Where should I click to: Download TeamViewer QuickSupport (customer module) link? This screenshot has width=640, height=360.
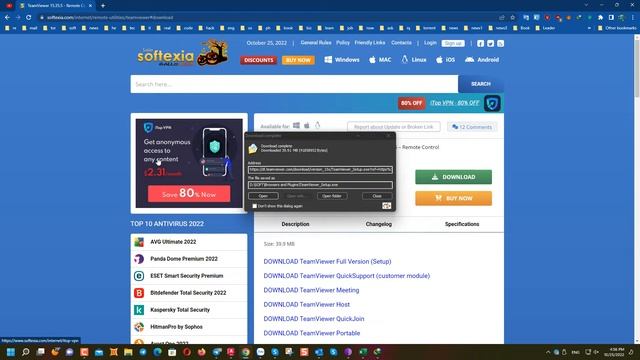coord(347,276)
